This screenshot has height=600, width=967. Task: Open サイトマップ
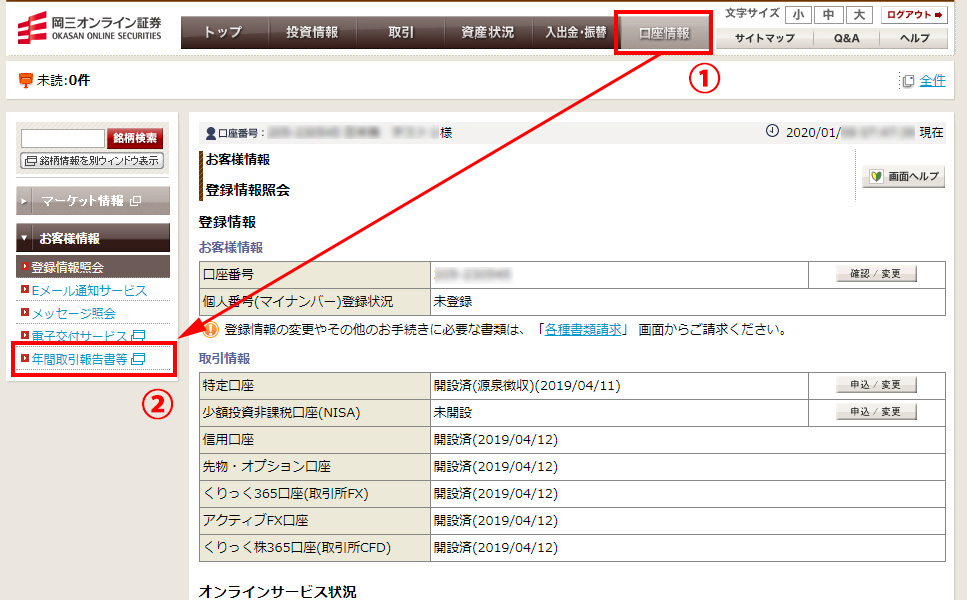[x=765, y=38]
